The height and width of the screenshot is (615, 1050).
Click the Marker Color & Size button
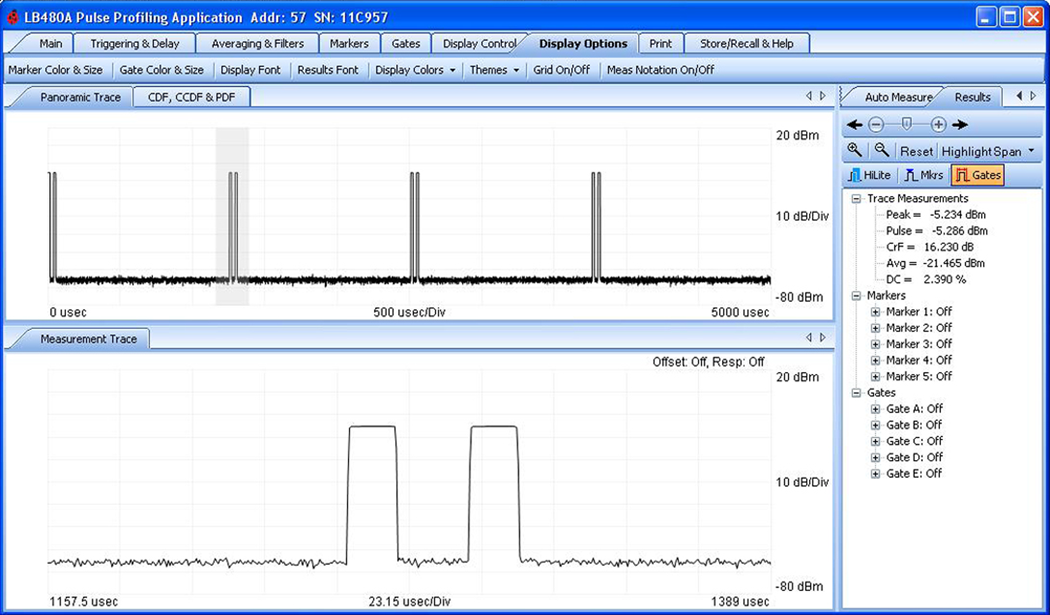point(55,70)
